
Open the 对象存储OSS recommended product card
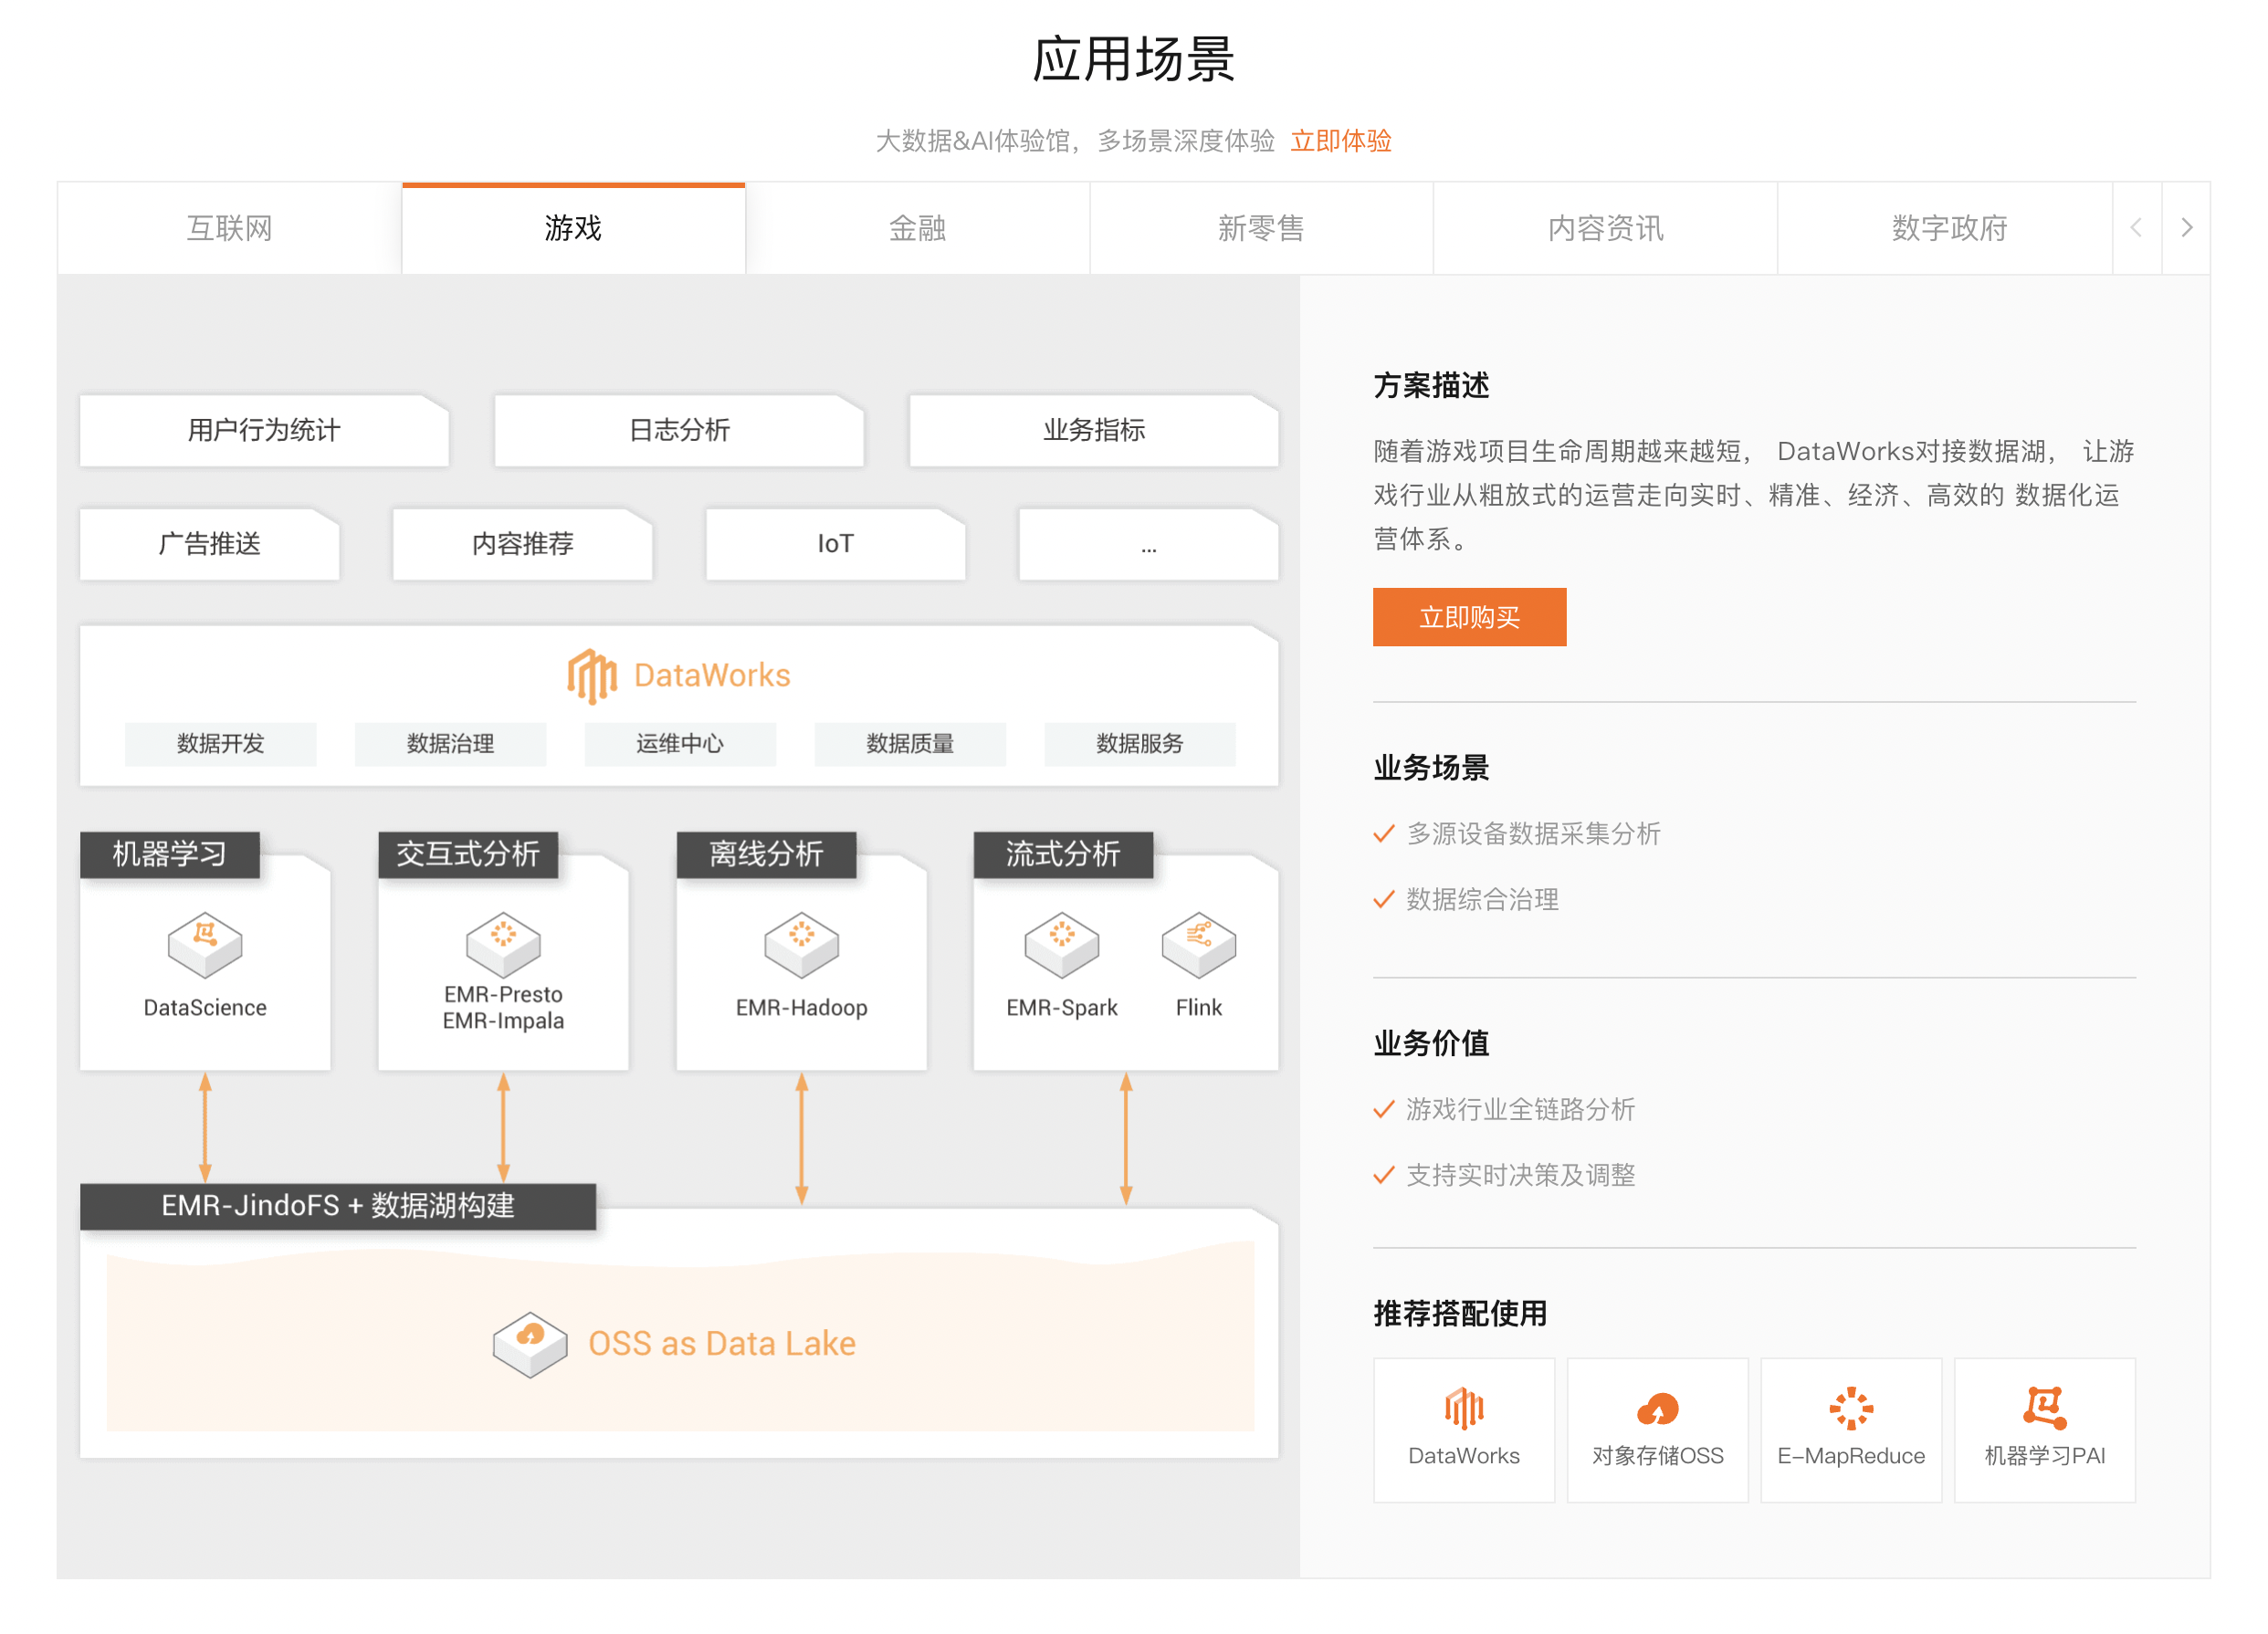pos(1657,1429)
